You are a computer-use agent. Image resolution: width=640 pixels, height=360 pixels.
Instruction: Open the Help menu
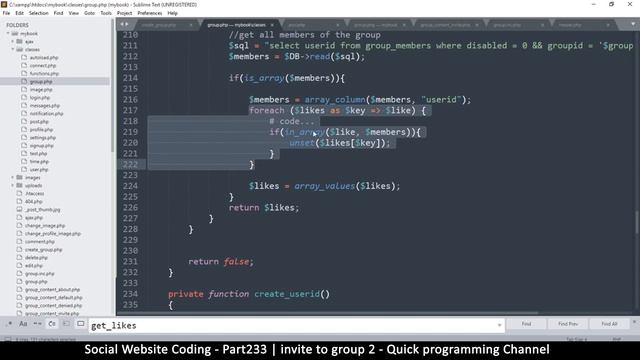coord(172,13)
